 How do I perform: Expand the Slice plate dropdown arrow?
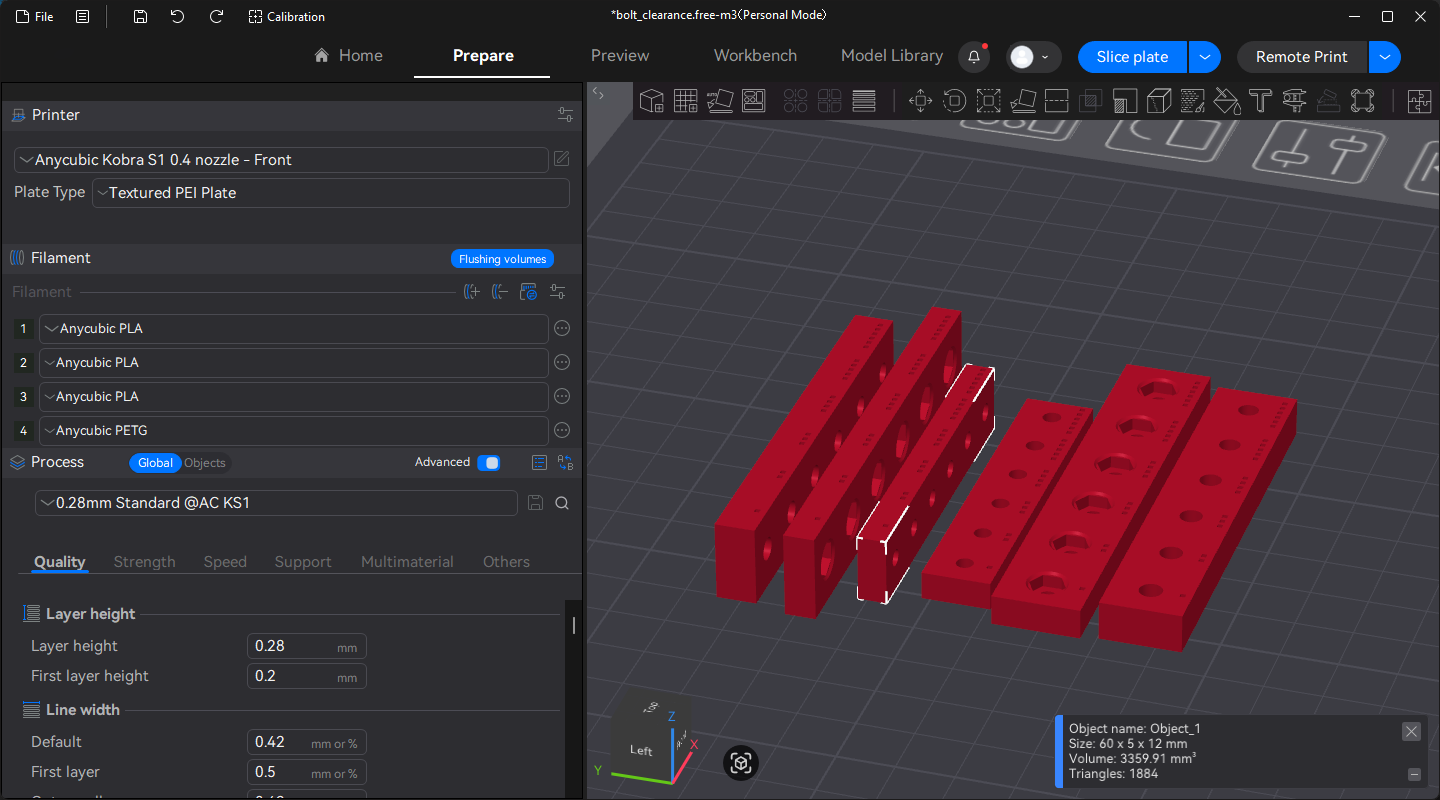pyautogui.click(x=1205, y=57)
